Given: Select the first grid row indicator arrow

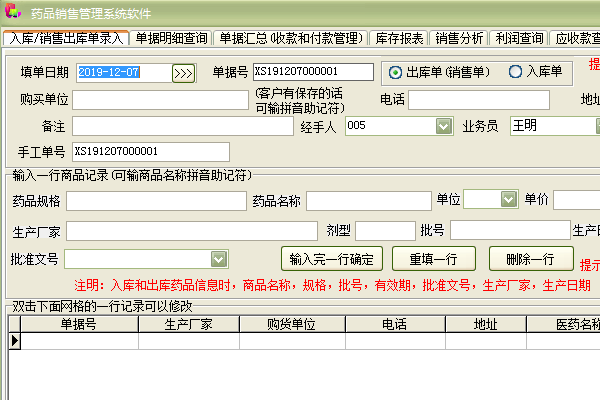Looking at the screenshot, I should pos(14,340).
